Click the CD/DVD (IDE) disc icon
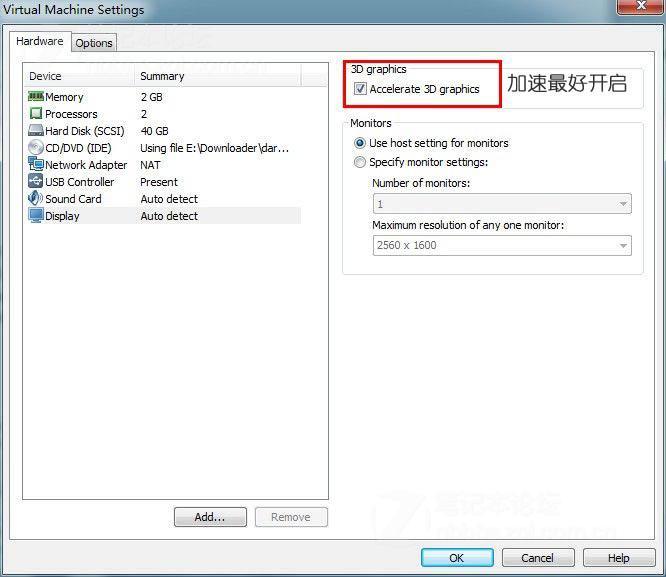The image size is (666, 577). (x=36, y=148)
